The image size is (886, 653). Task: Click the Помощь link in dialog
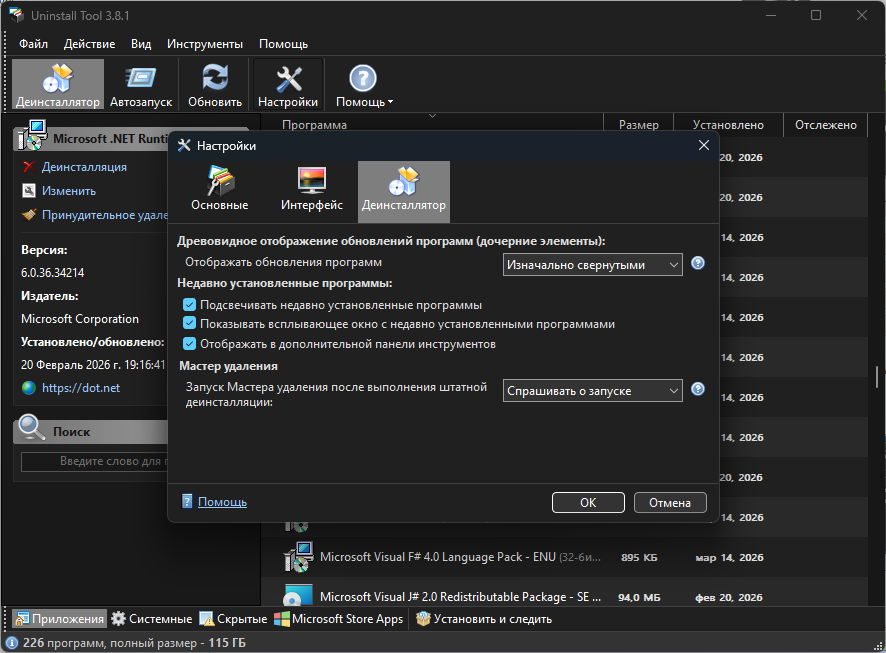[222, 502]
